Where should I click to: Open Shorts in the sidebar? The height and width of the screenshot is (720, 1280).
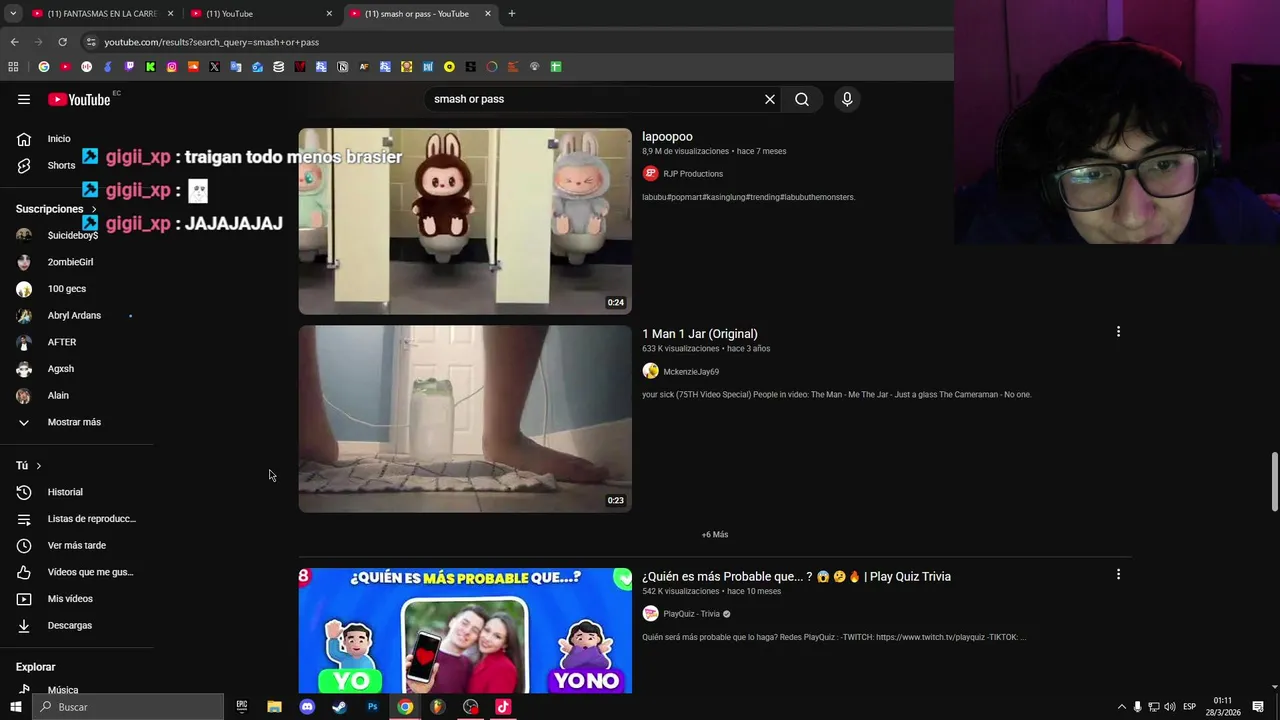coord(61,165)
